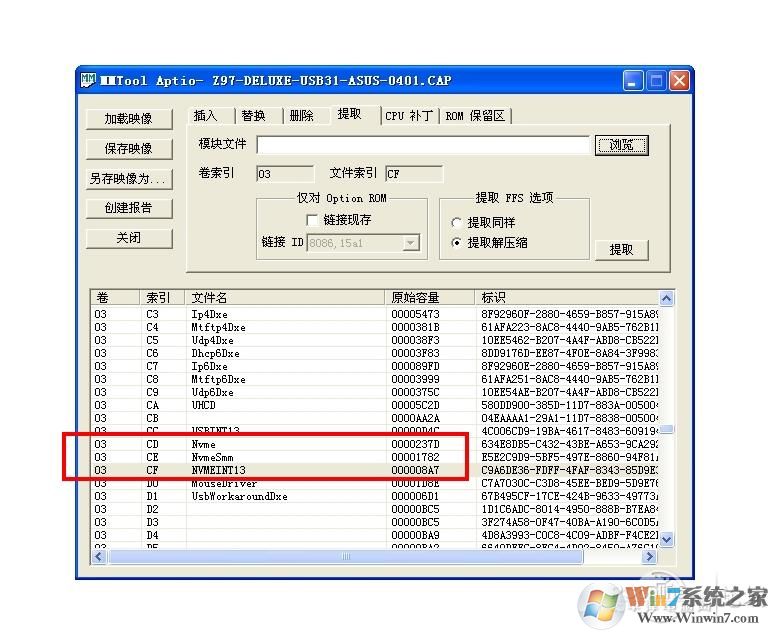Click size value 00000BA9

[x=415, y=535]
